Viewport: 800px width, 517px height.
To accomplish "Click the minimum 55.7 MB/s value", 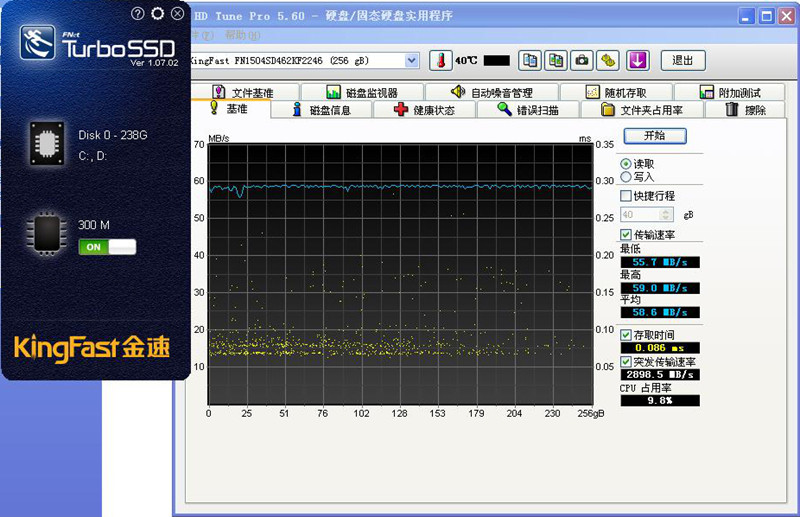I will tap(660, 262).
